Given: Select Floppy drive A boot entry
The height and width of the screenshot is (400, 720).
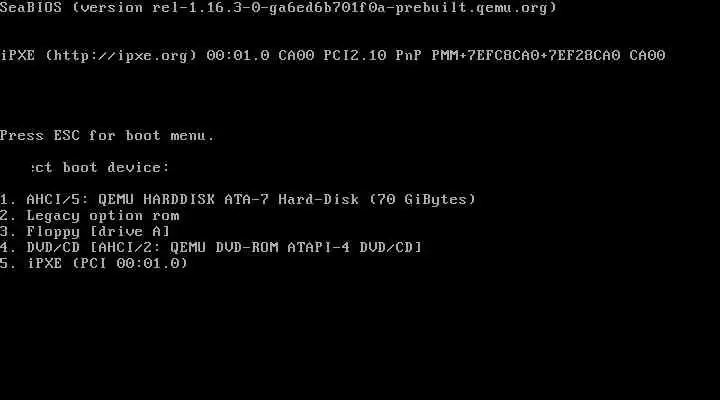Looking at the screenshot, I should [85, 231].
